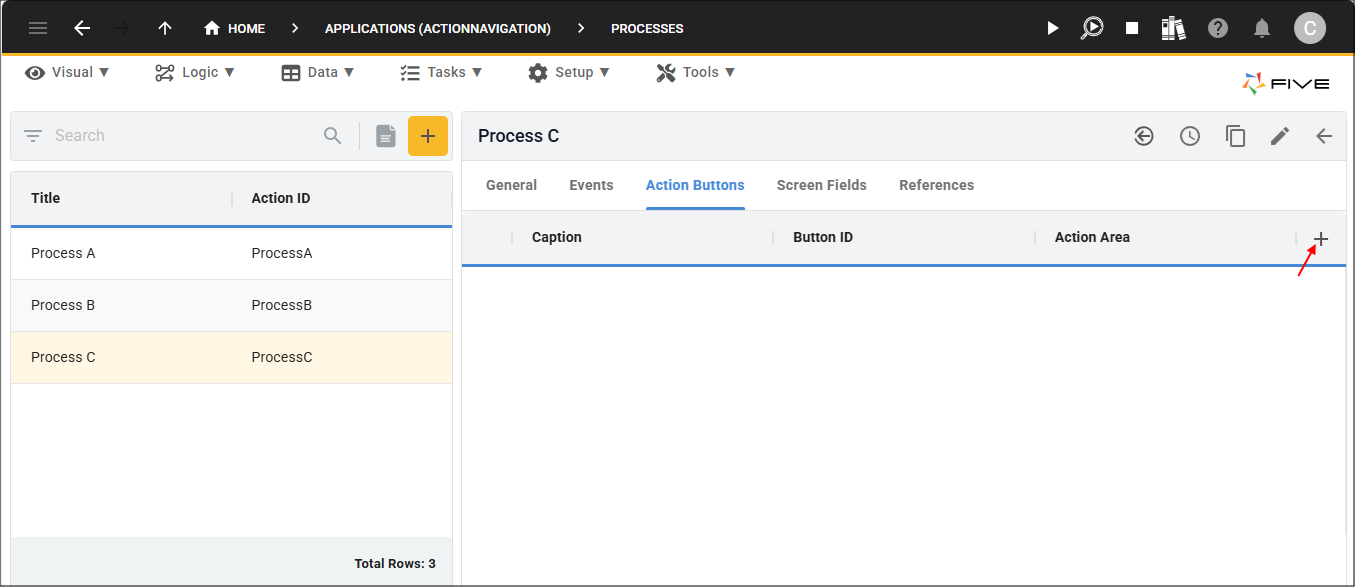Open the hamburger menu
The width and height of the screenshot is (1355, 587).
(x=38, y=28)
